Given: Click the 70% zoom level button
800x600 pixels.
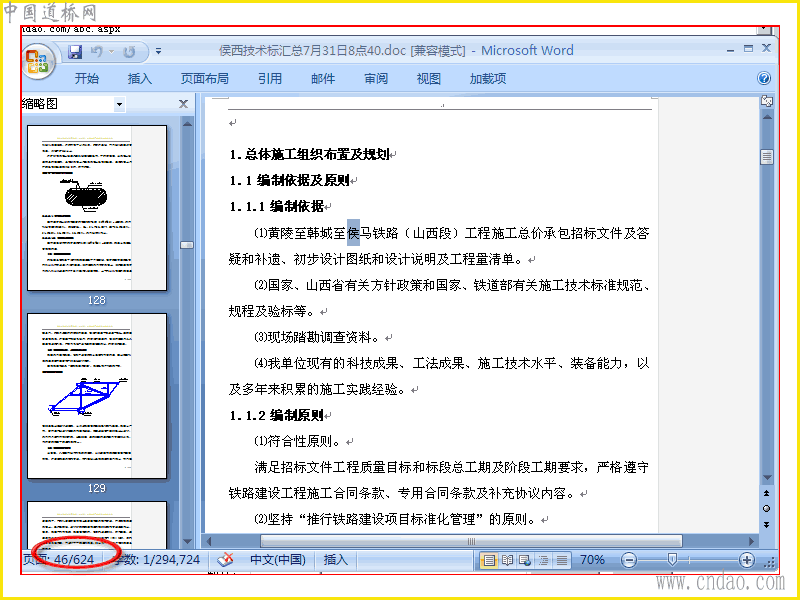Looking at the screenshot, I should 592,560.
